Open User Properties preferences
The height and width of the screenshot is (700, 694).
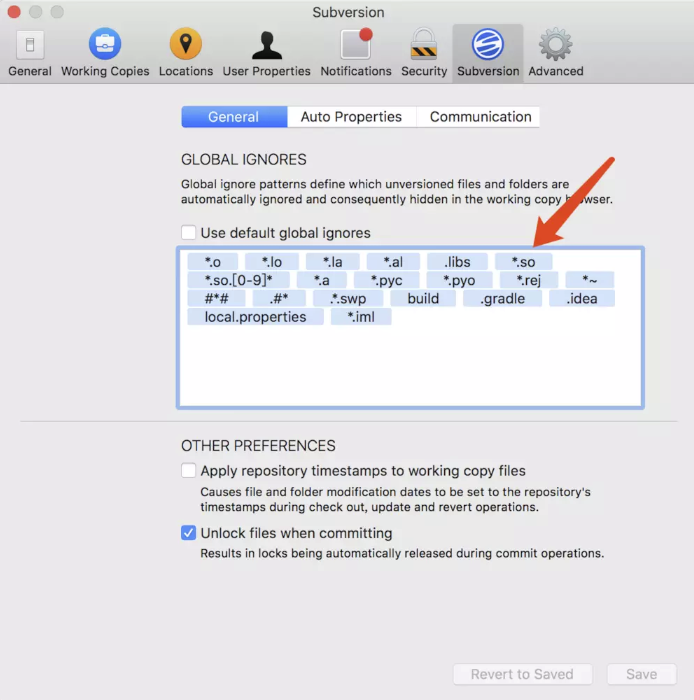tap(266, 52)
